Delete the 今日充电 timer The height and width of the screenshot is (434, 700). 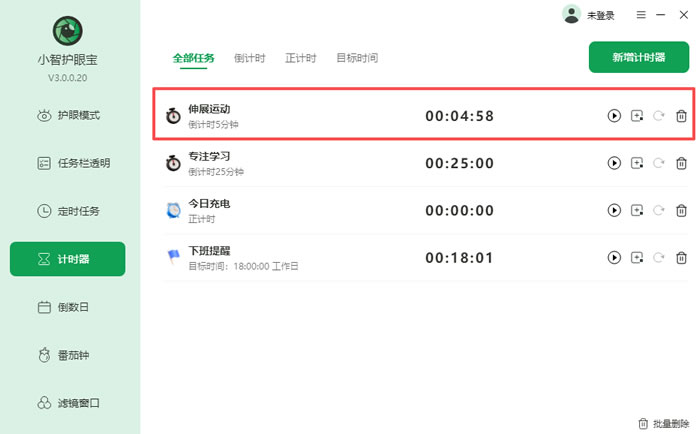pos(681,210)
